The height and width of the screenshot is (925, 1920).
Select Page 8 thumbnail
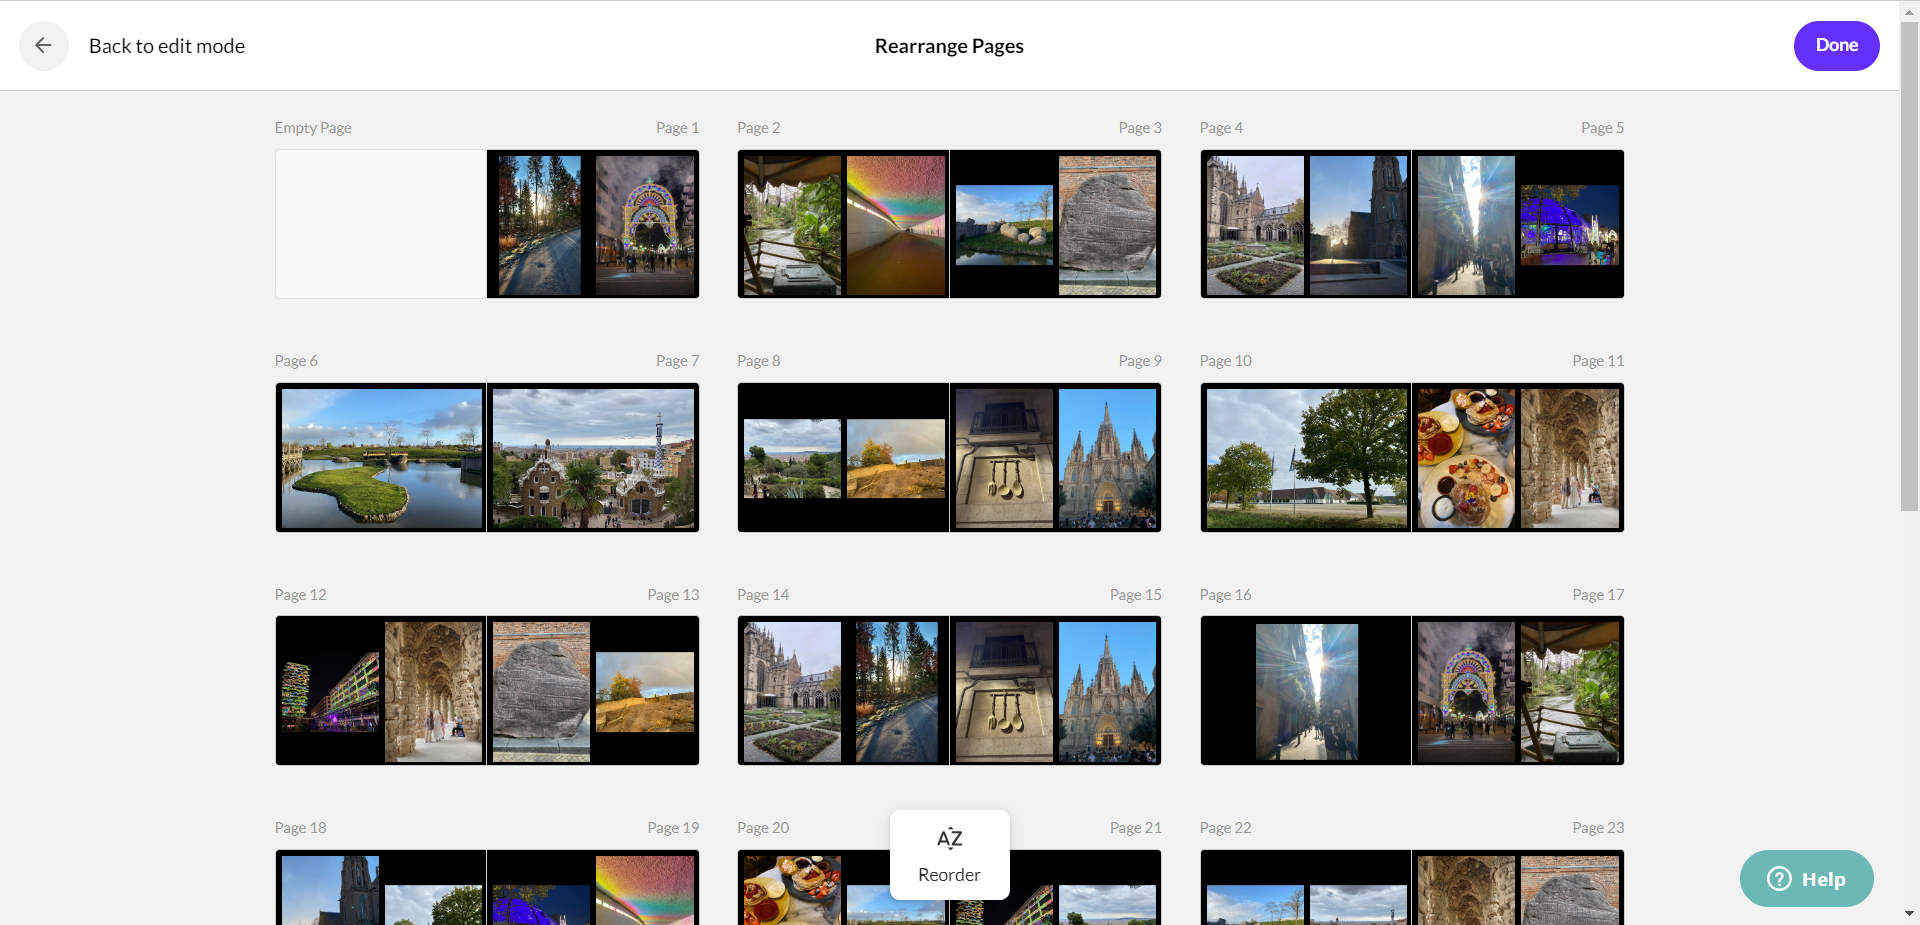click(843, 458)
